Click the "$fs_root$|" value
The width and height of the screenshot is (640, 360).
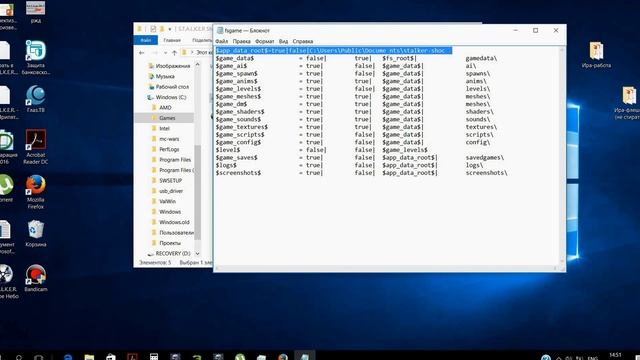click(399, 58)
